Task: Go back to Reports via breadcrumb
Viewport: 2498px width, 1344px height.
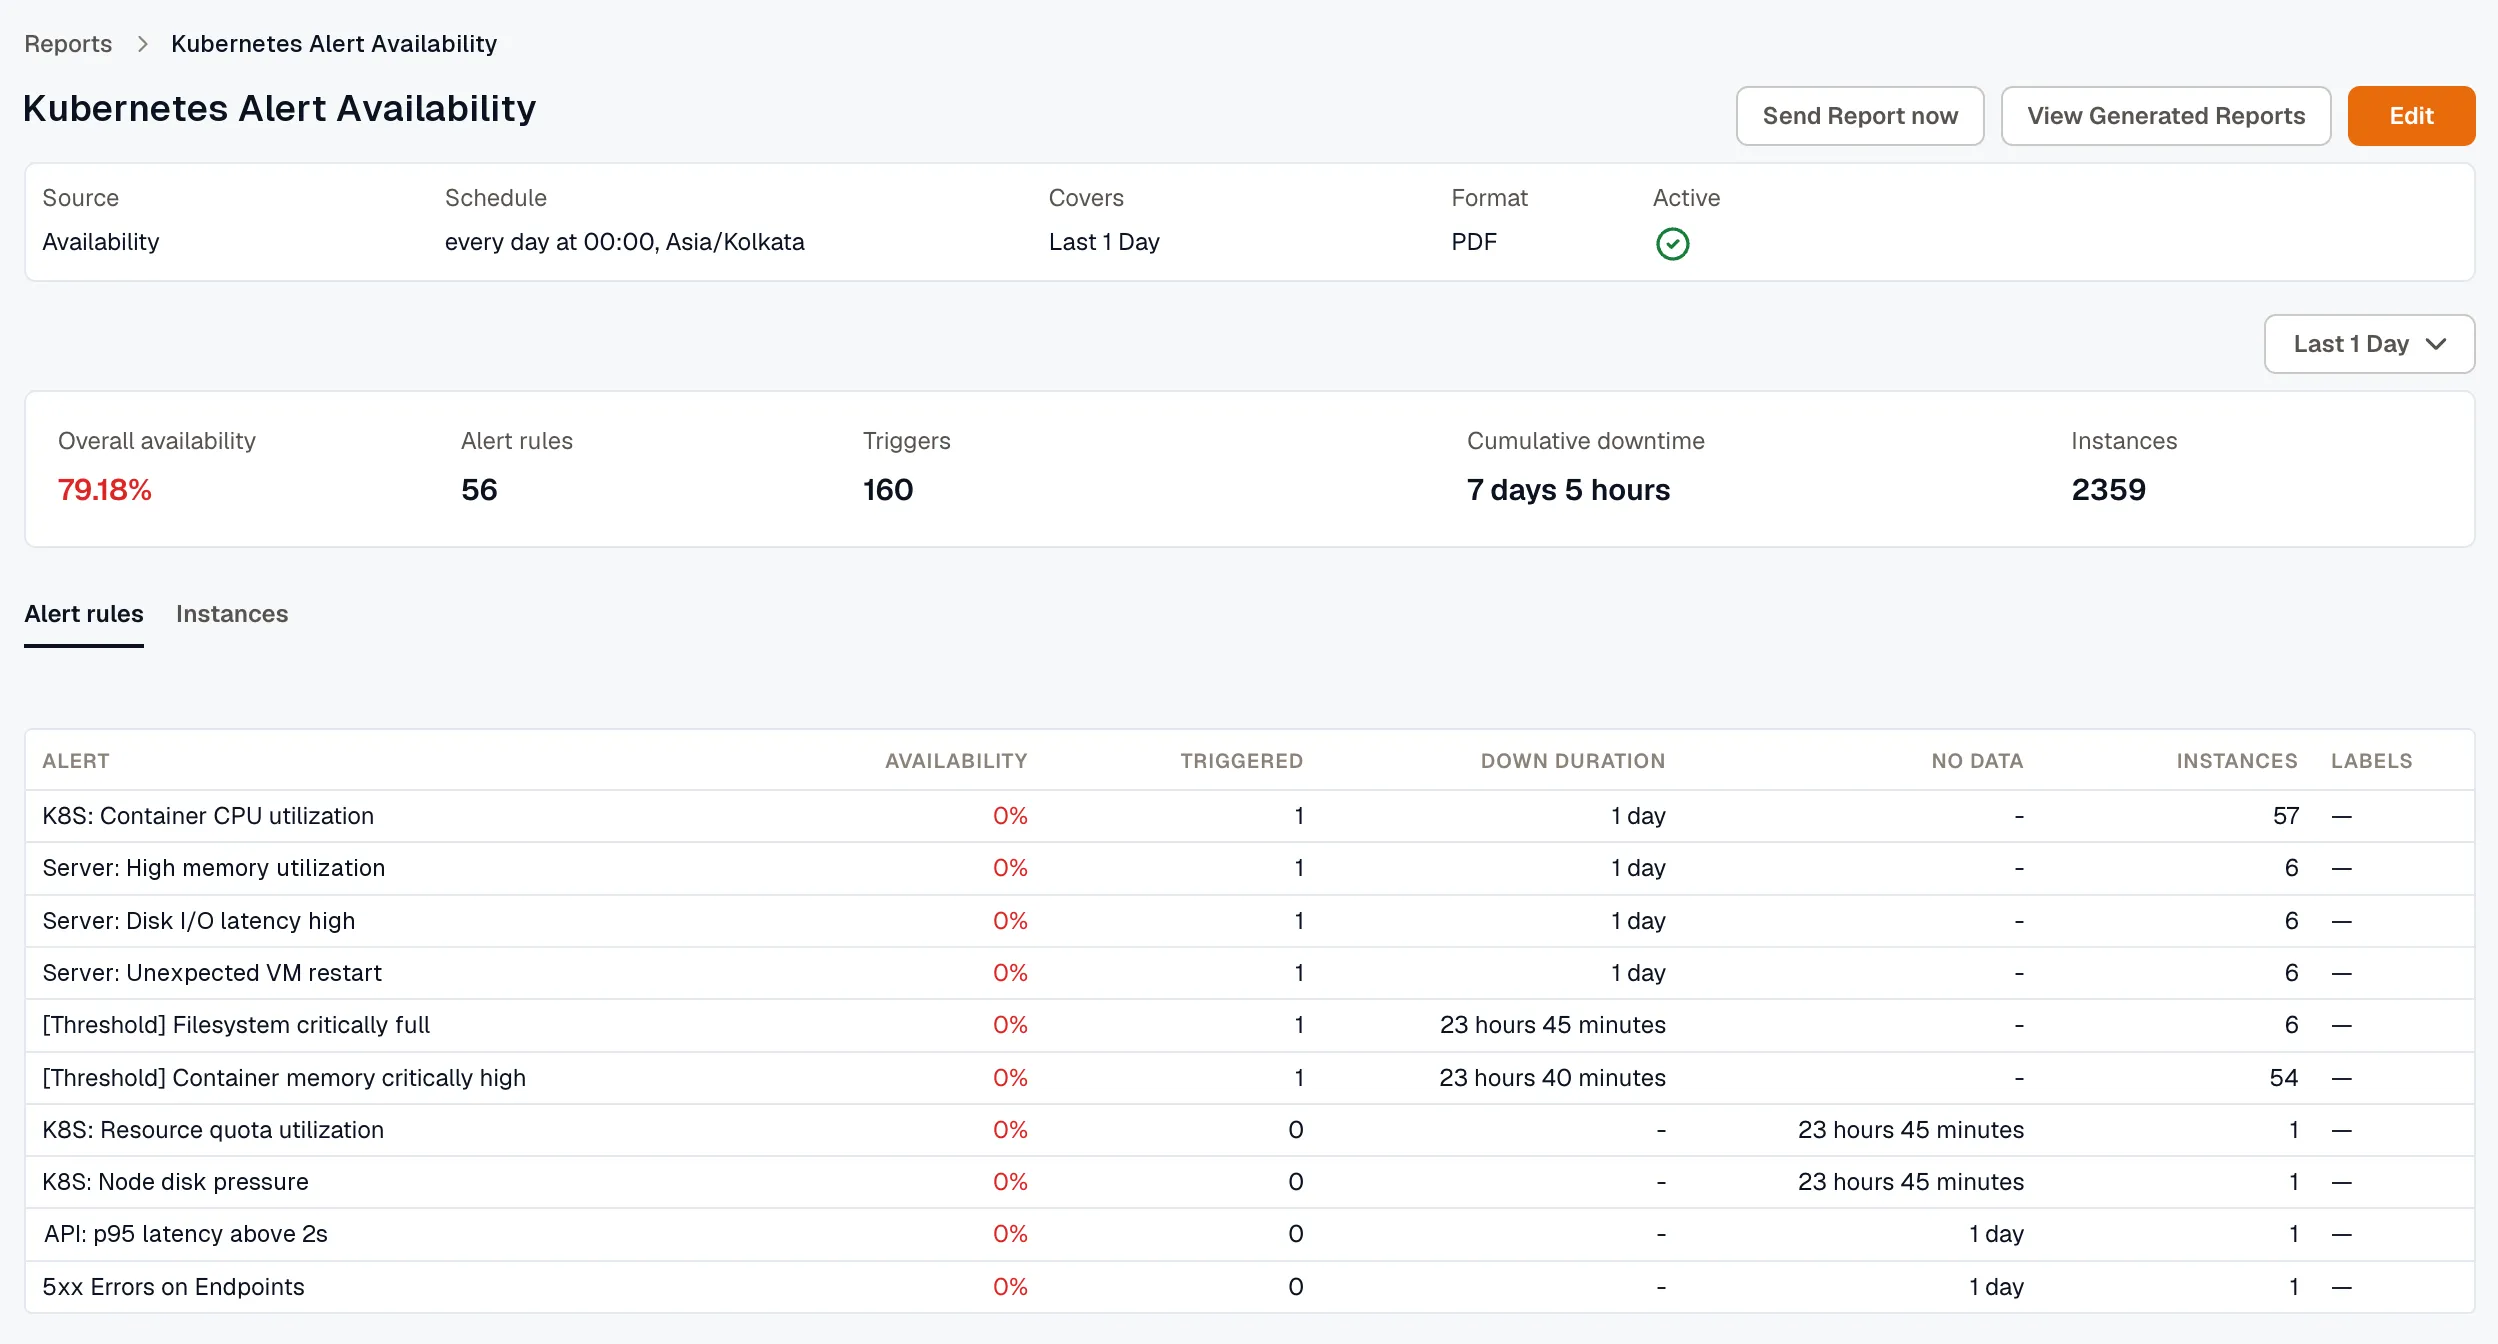Action: click(x=68, y=44)
